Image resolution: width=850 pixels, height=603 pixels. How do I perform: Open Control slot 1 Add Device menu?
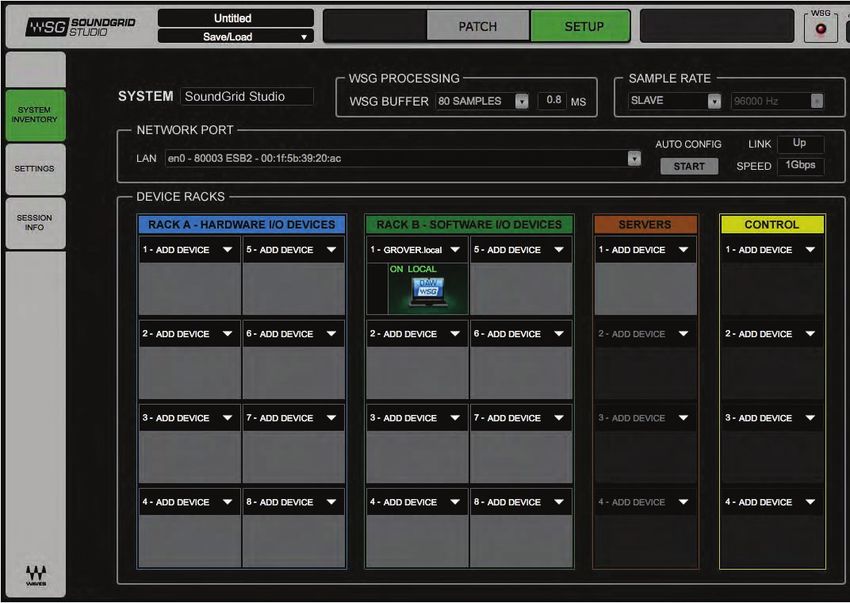tap(772, 249)
